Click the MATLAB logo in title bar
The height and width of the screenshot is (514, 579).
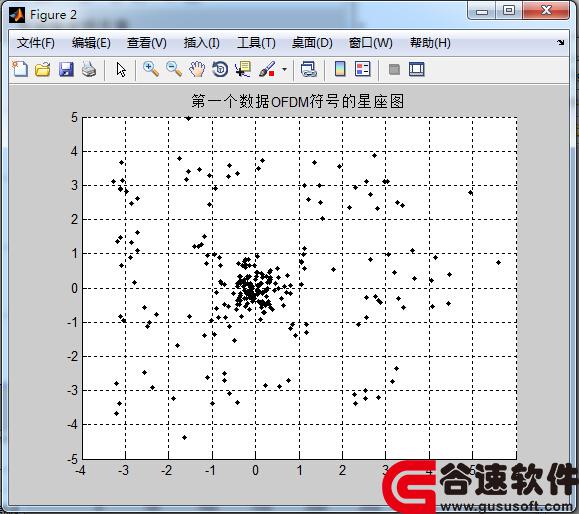17,15
